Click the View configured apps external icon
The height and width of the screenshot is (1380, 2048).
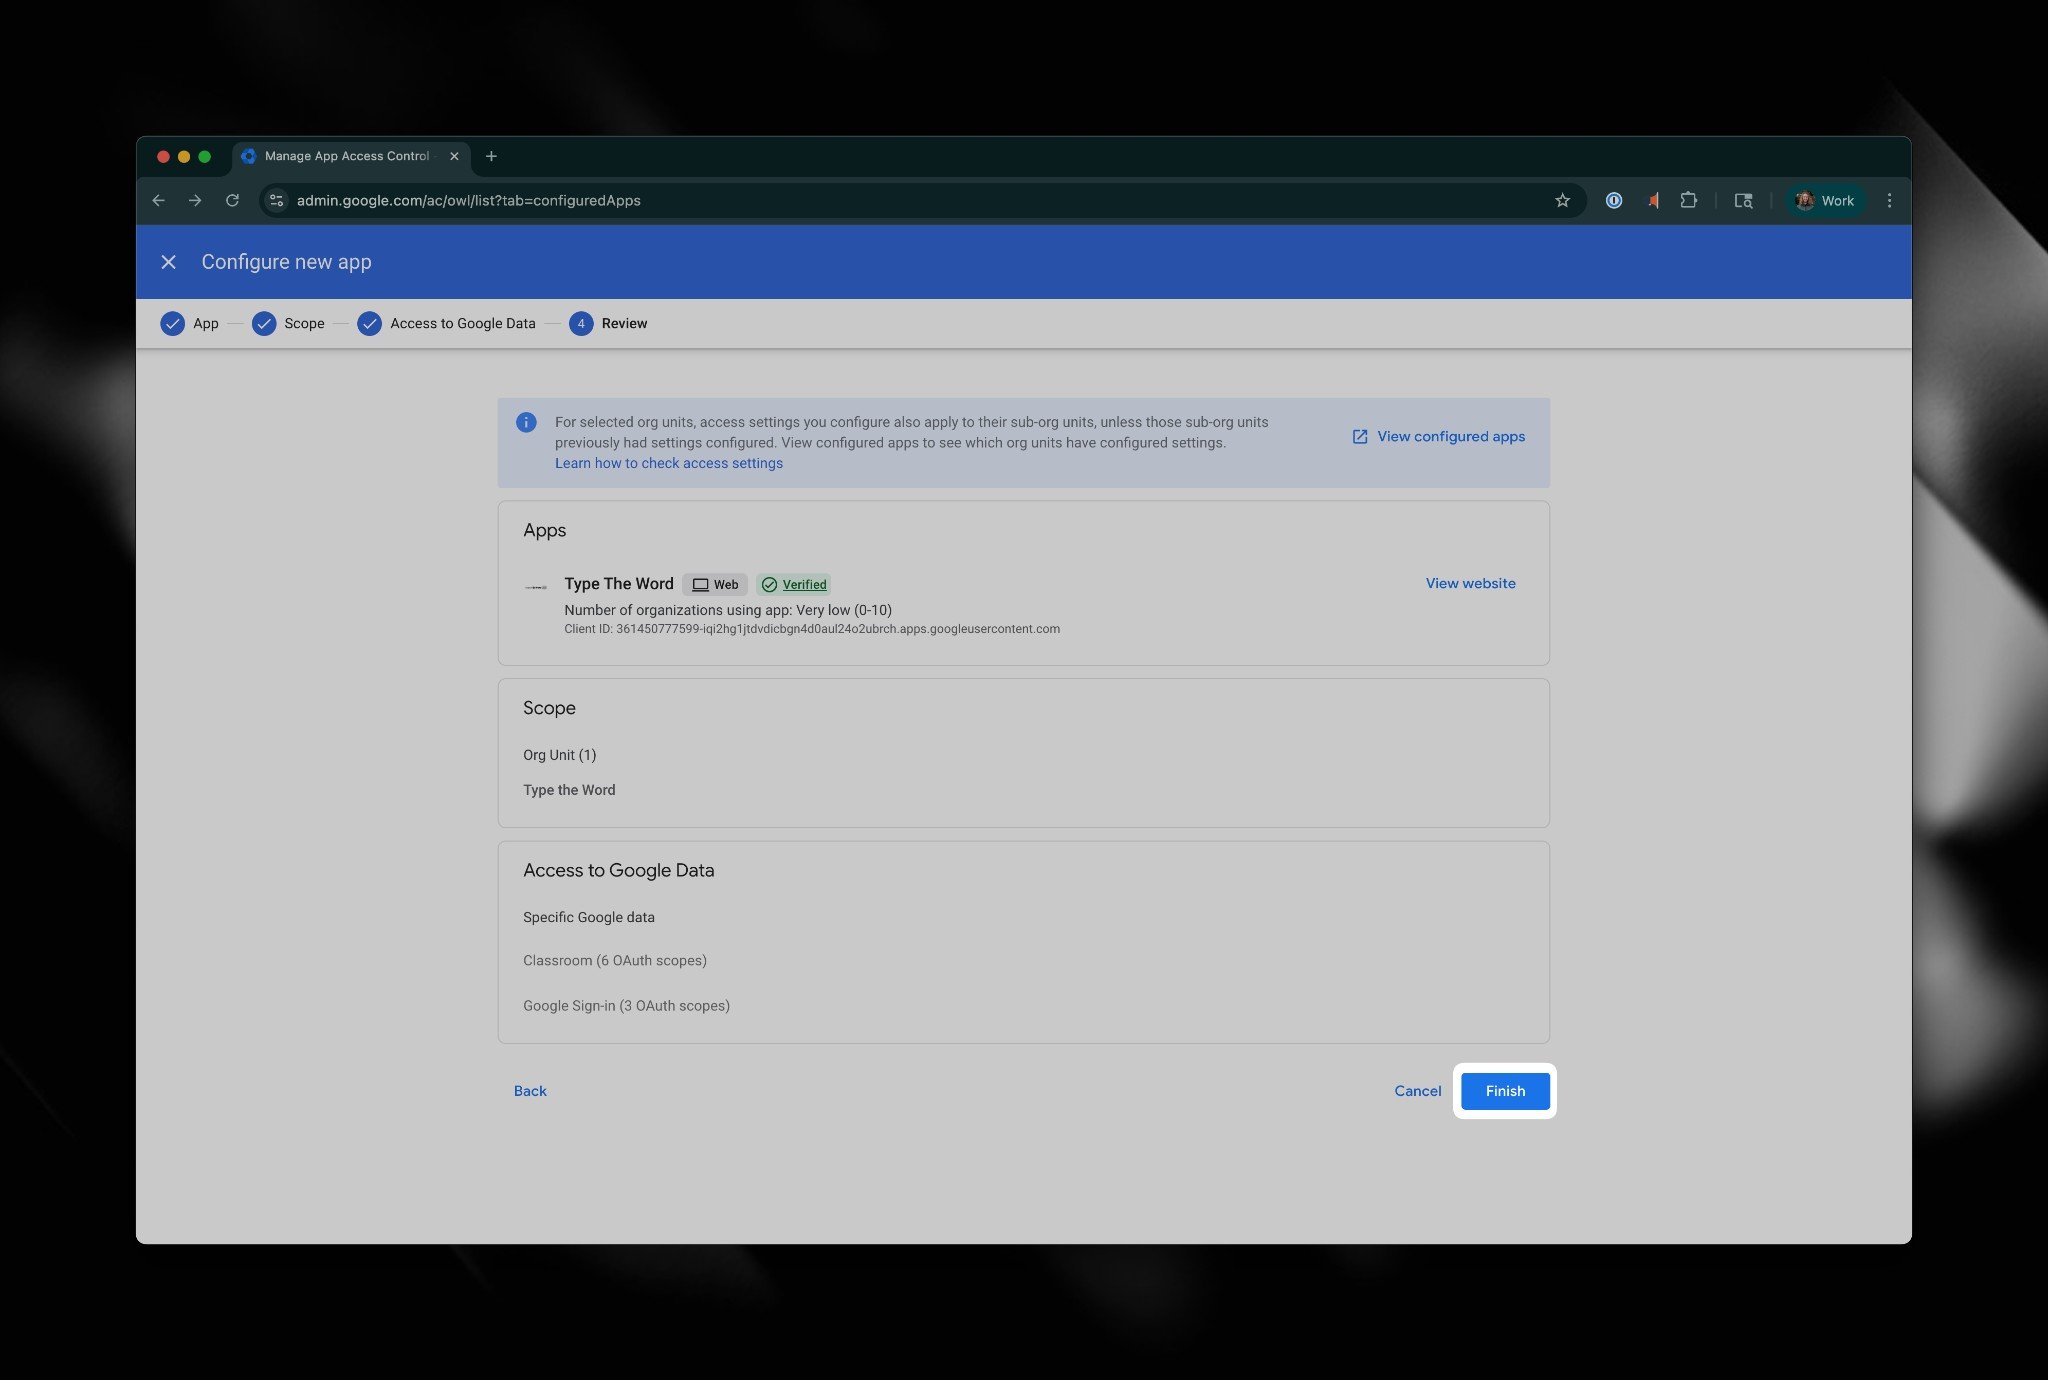(1360, 437)
